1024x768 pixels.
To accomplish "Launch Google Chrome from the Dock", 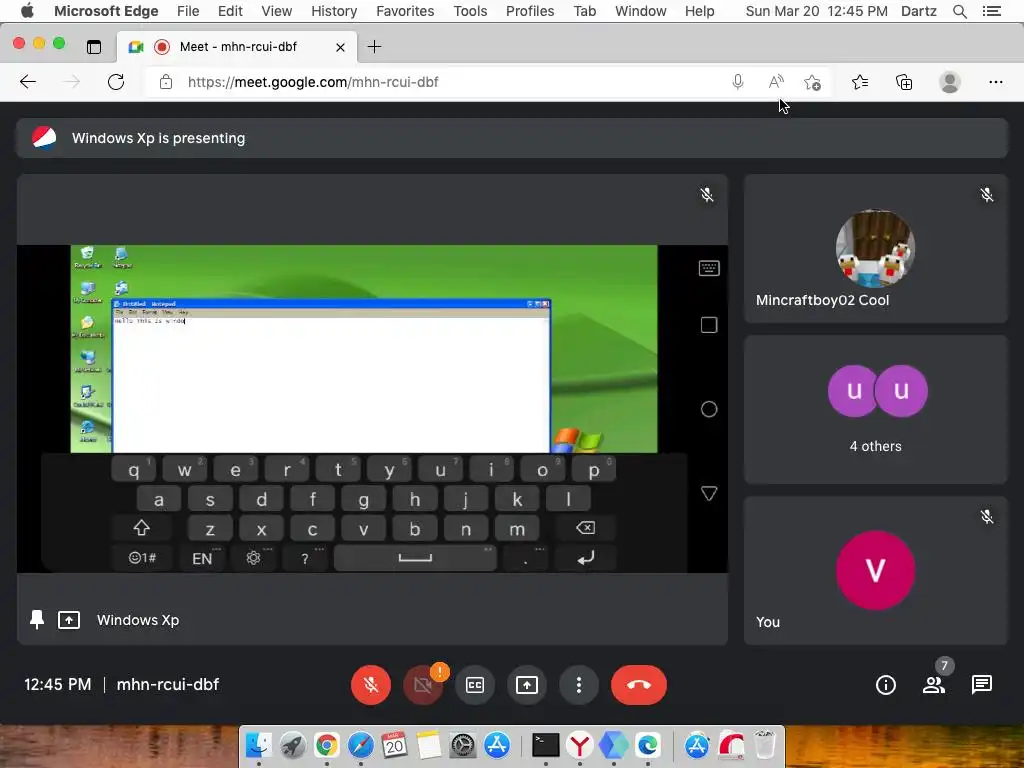I will pyautogui.click(x=327, y=744).
